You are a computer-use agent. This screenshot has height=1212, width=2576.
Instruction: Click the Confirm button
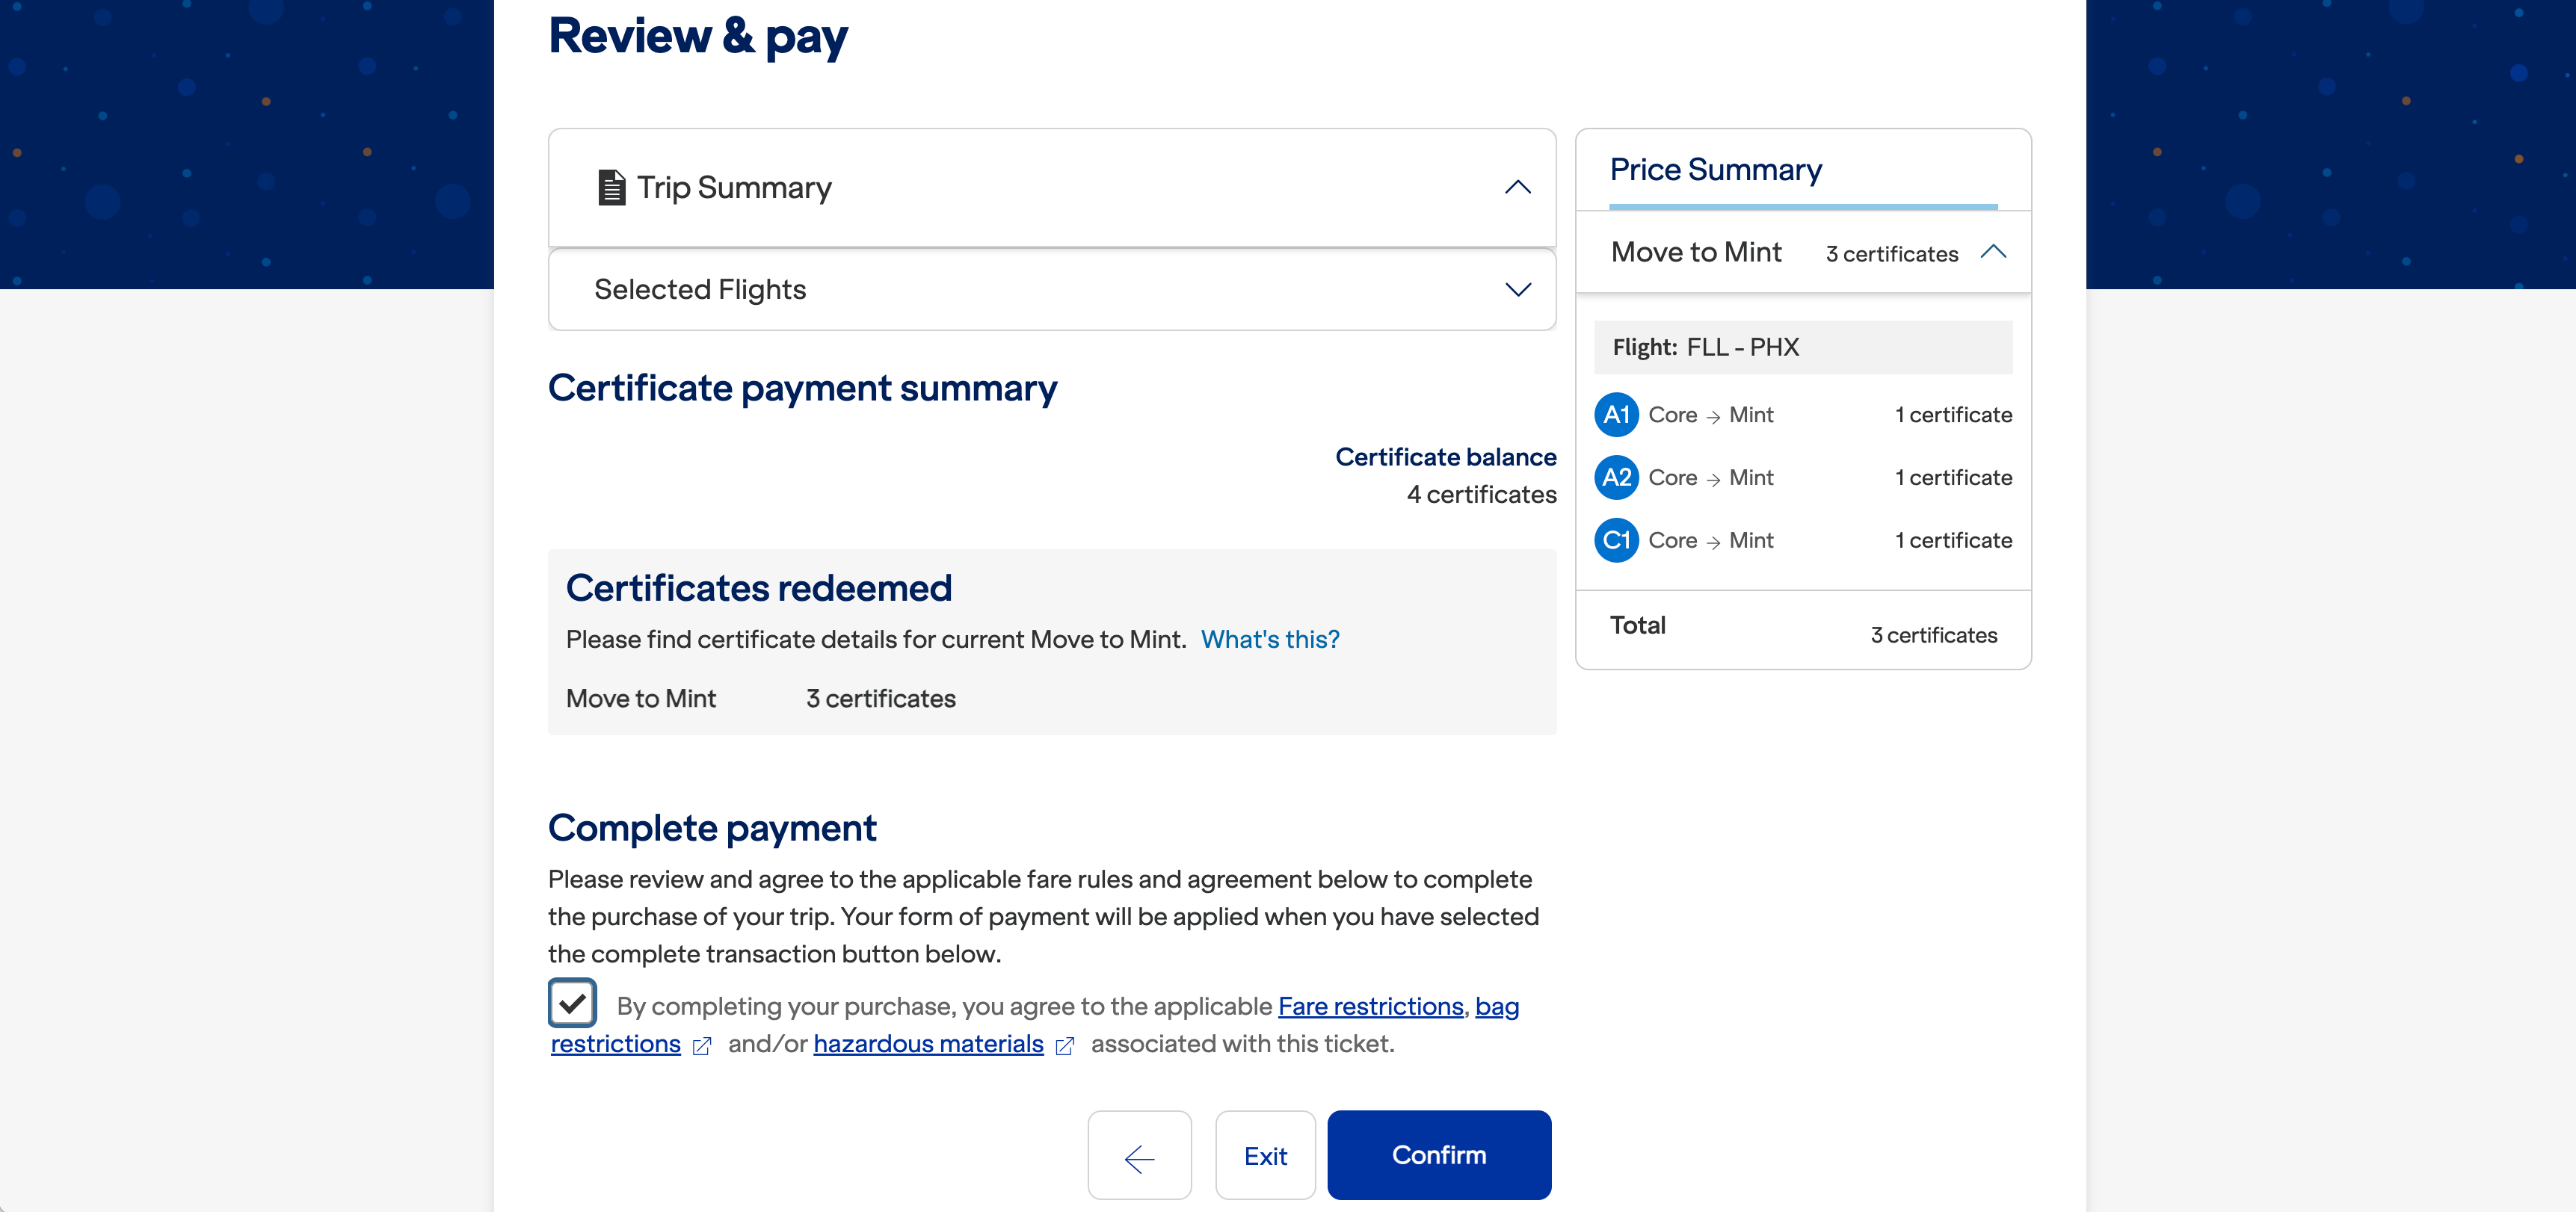(1438, 1156)
